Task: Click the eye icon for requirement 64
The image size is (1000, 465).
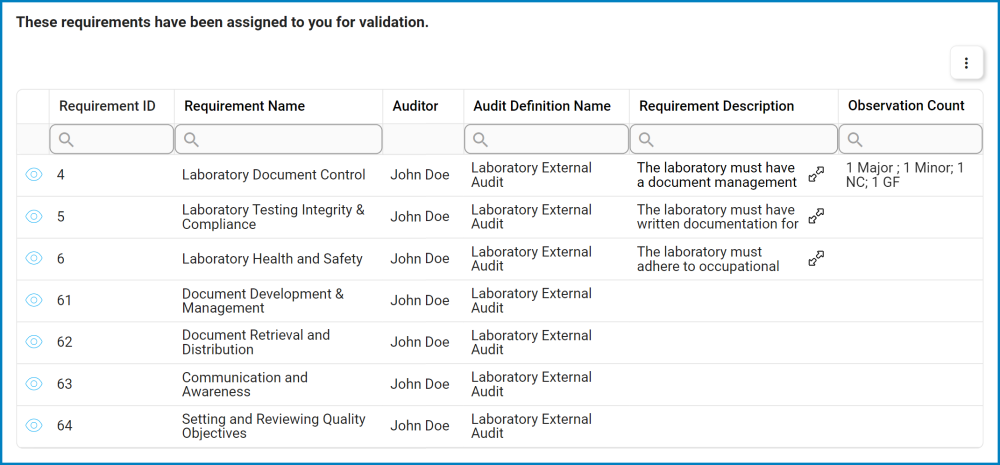Action: click(x=34, y=425)
